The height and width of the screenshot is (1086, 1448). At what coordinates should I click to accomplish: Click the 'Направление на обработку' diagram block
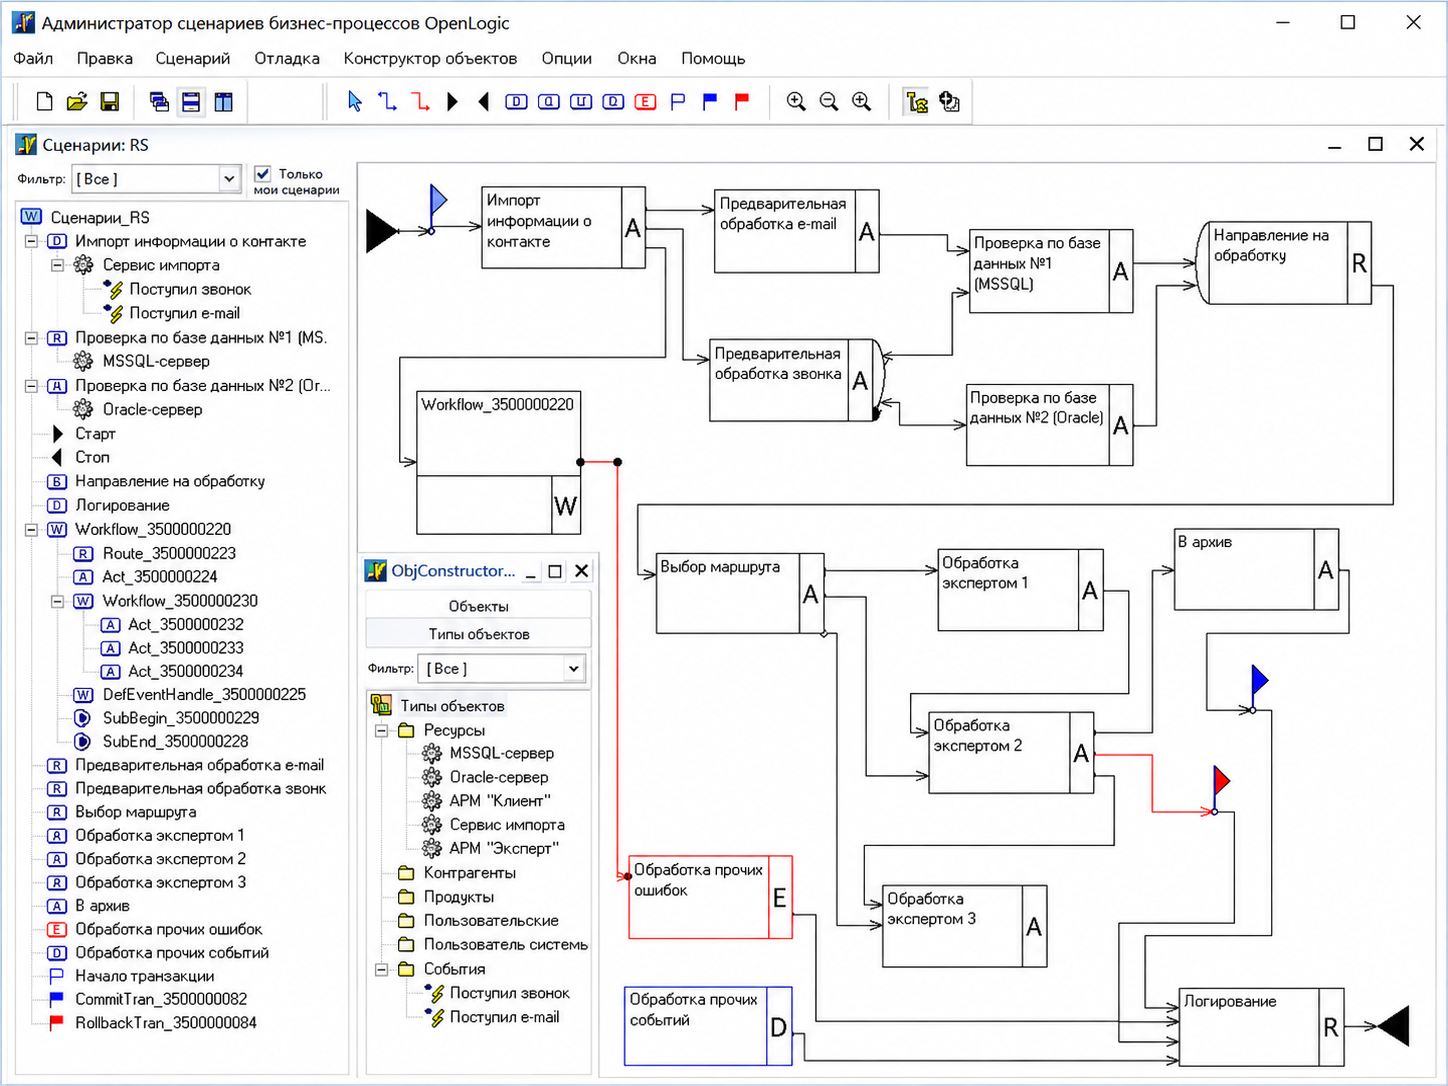pos(1284,263)
